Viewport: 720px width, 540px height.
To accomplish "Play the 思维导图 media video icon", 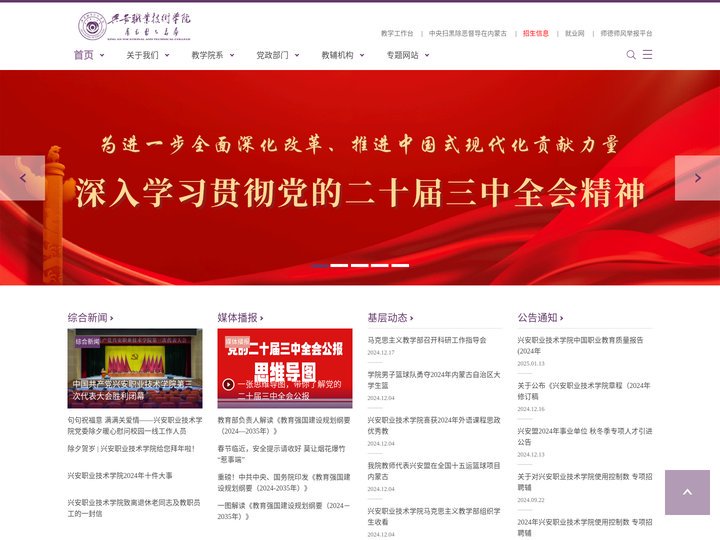I will click(x=228, y=384).
